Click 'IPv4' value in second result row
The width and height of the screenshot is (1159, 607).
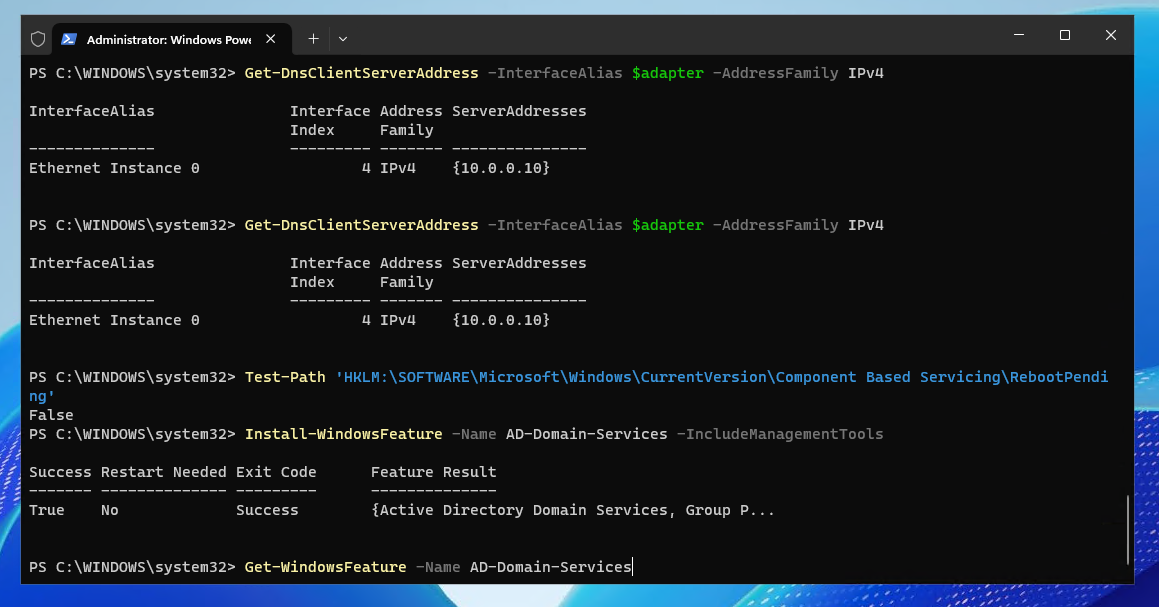point(398,320)
